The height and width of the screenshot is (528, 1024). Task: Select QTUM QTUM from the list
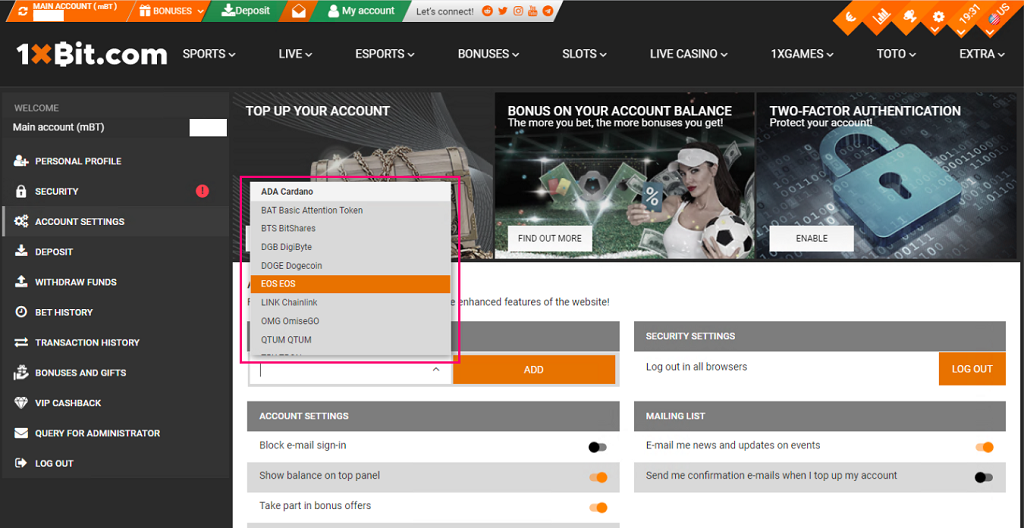tap(350, 340)
